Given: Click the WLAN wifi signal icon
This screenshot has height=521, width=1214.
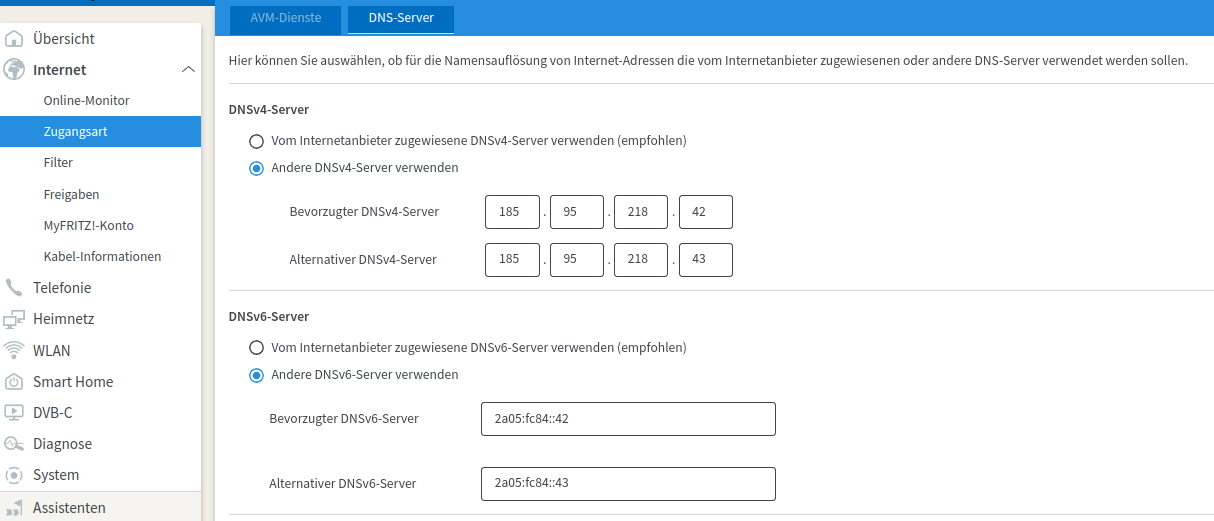Looking at the screenshot, I should 14,350.
